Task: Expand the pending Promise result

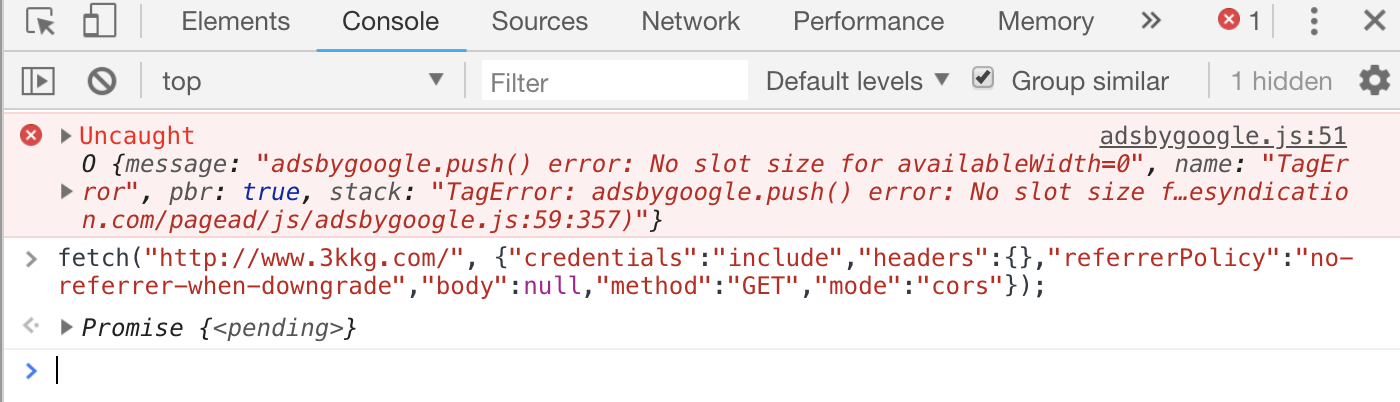Action: coord(67,327)
